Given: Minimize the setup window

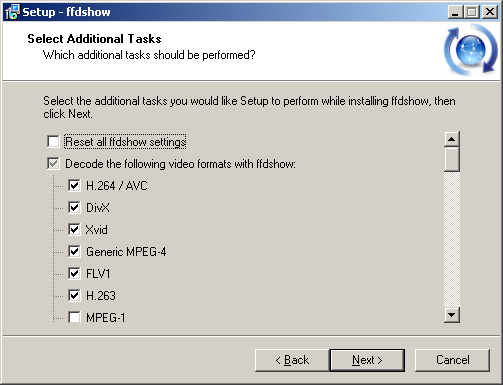Looking at the screenshot, I should [455, 12].
